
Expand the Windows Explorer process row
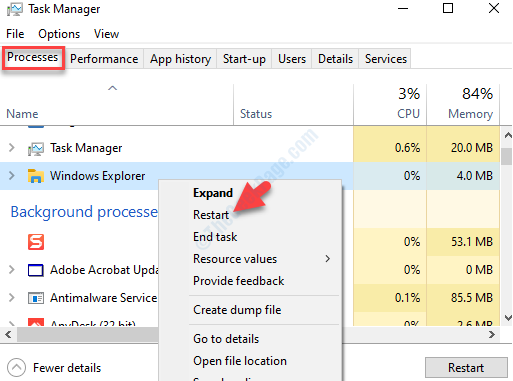point(12,175)
